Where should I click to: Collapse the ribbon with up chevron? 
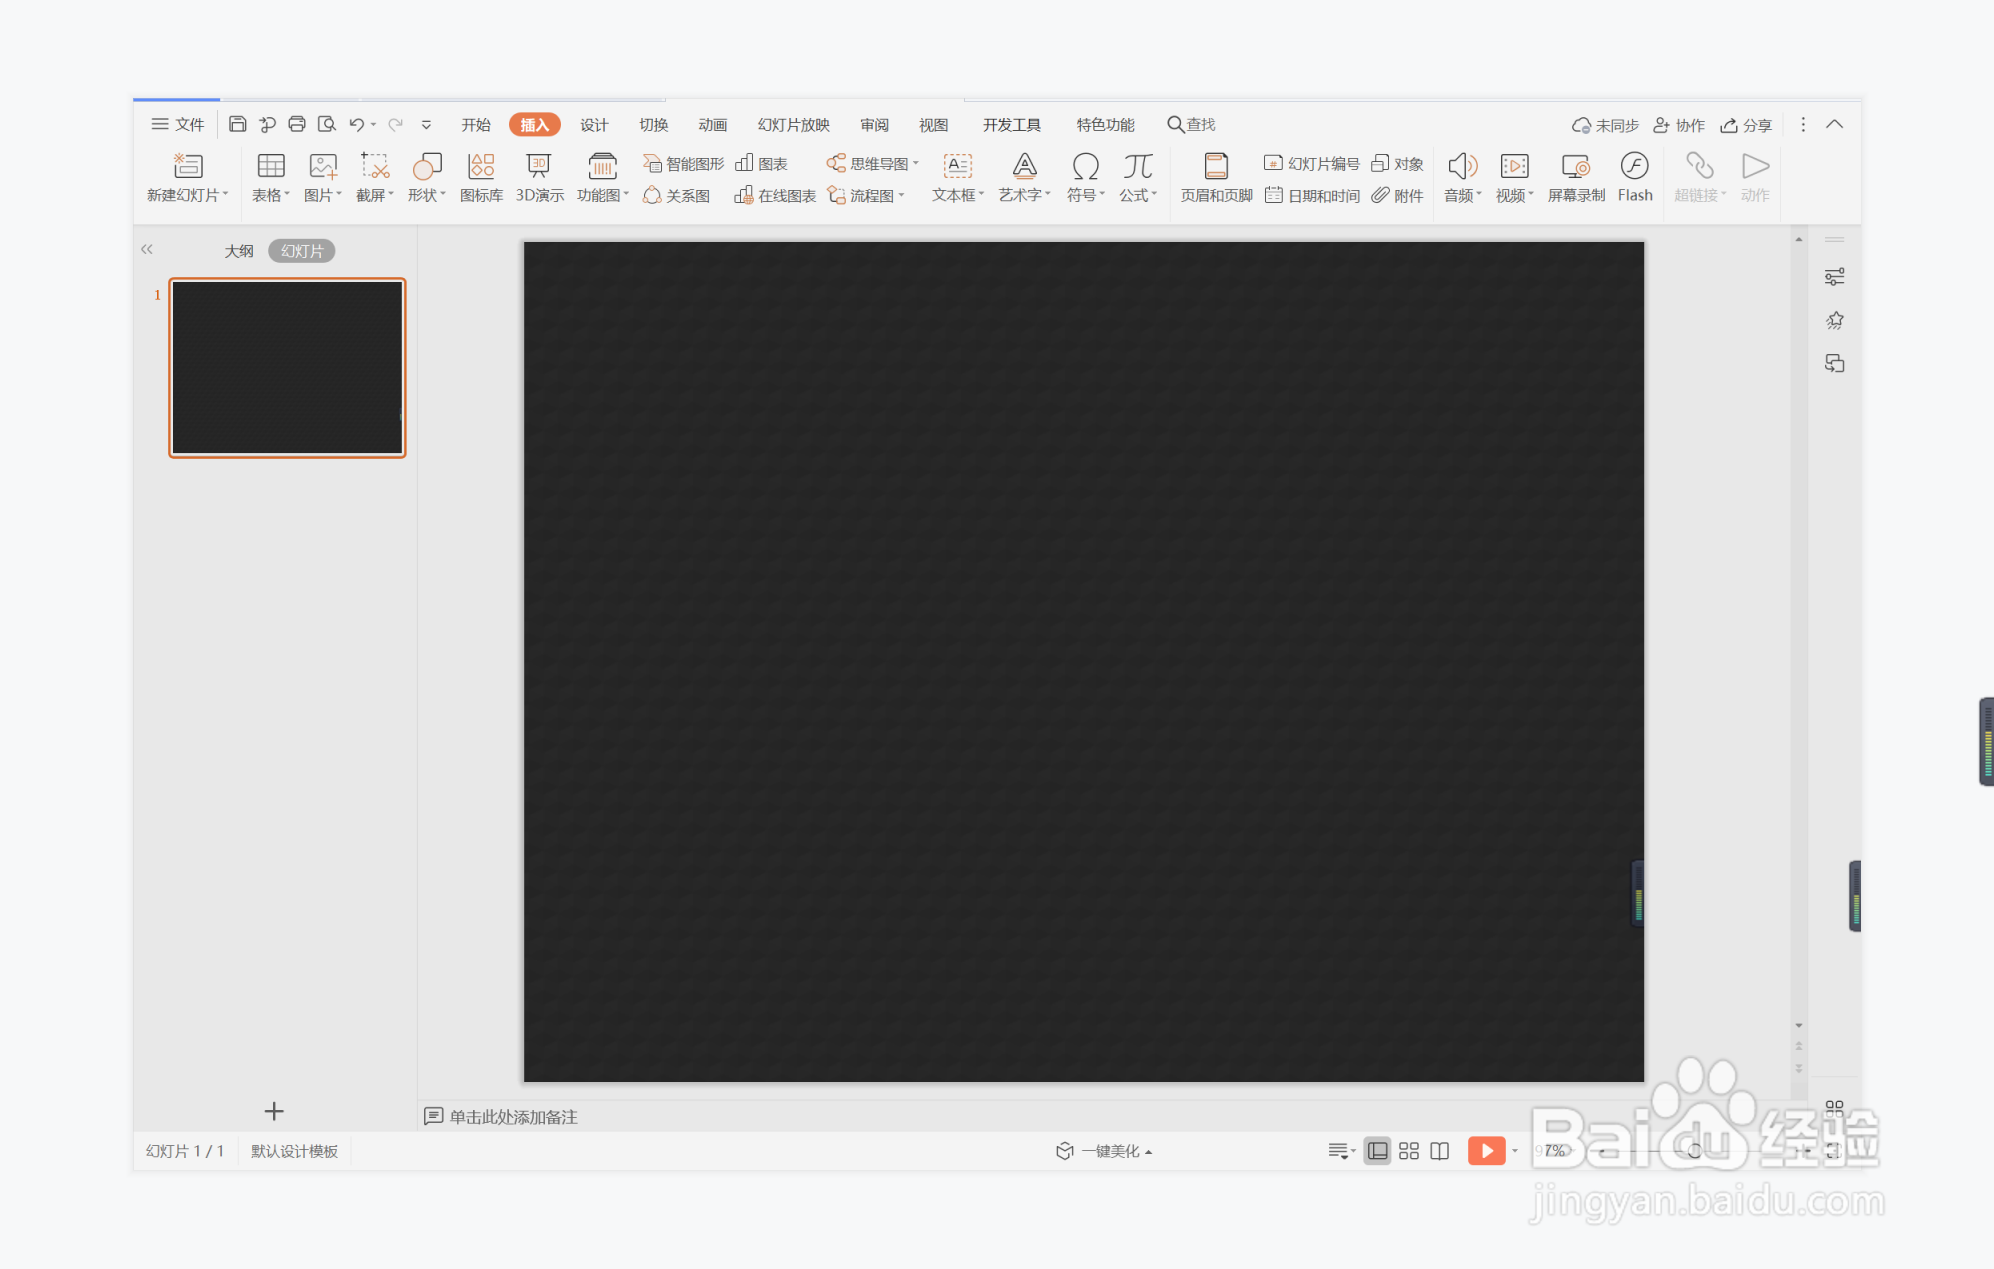click(x=1834, y=124)
